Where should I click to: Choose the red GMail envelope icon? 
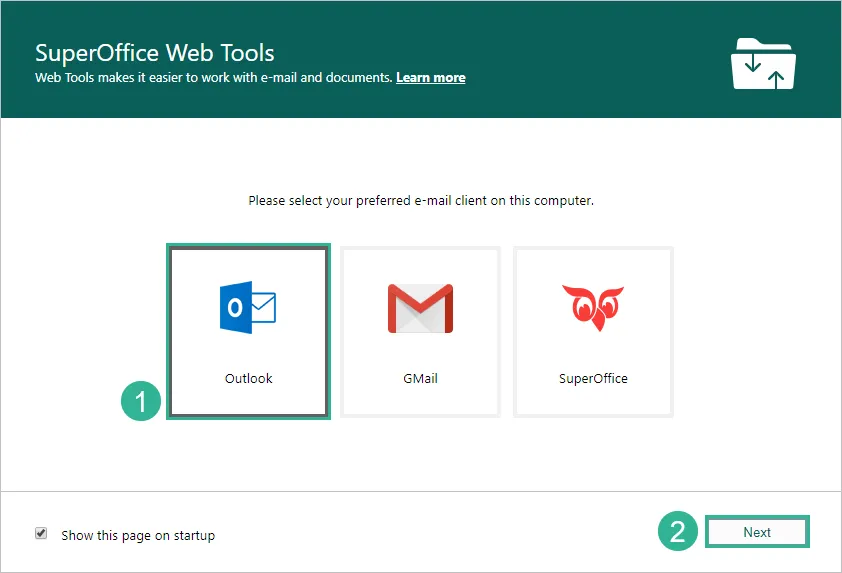pos(420,308)
